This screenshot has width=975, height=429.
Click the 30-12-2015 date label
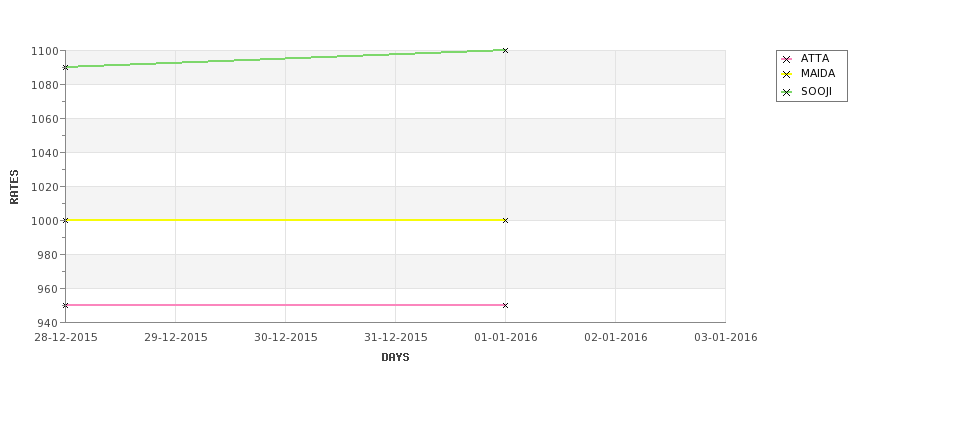(285, 337)
